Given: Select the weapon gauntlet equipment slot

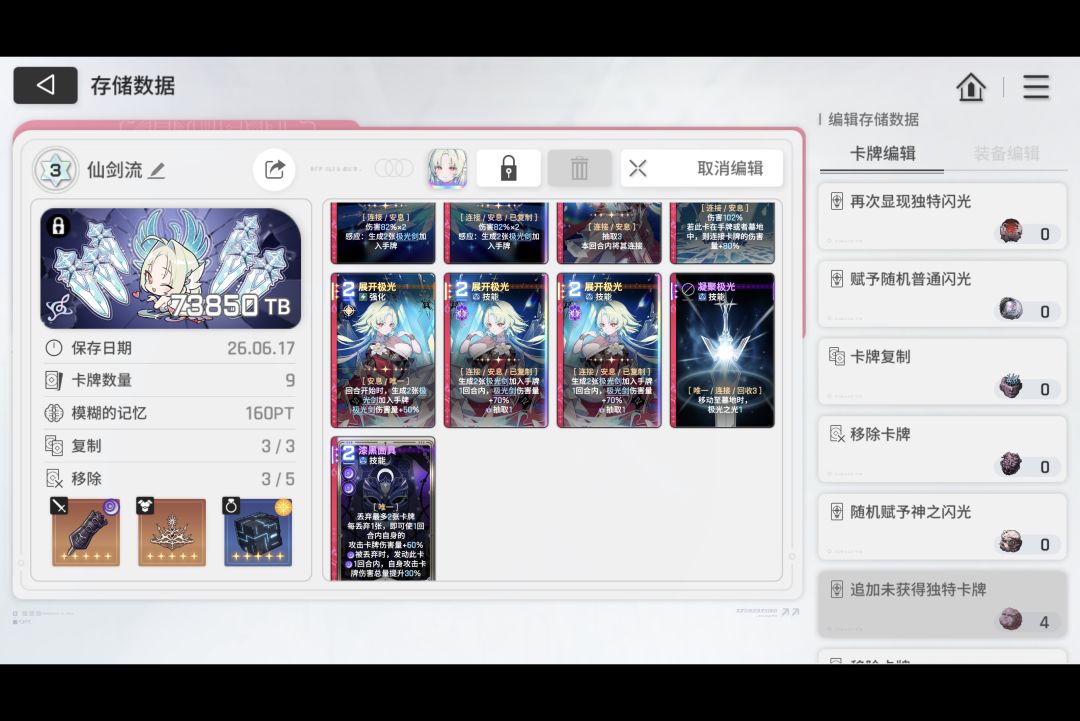Looking at the screenshot, I should click(x=85, y=532).
